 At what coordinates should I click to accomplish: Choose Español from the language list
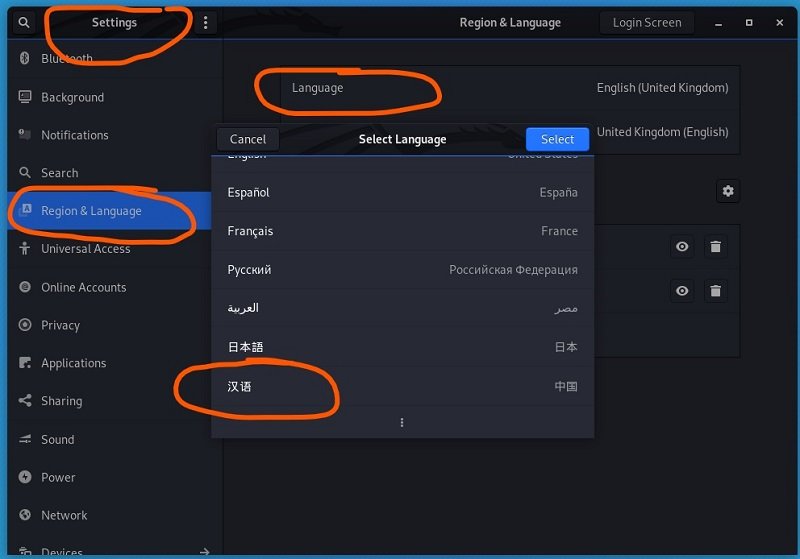[402, 192]
